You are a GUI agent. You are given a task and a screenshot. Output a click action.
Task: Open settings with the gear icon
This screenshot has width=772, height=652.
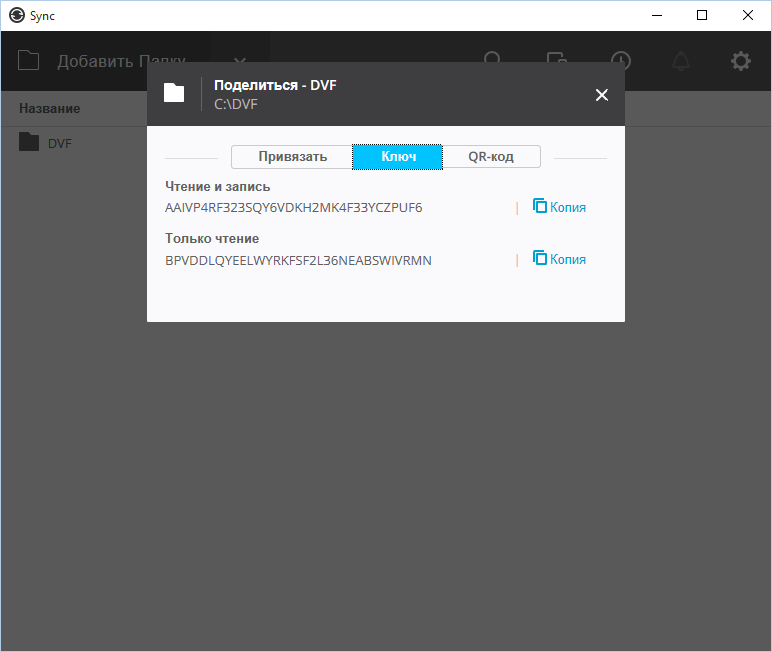click(x=740, y=61)
